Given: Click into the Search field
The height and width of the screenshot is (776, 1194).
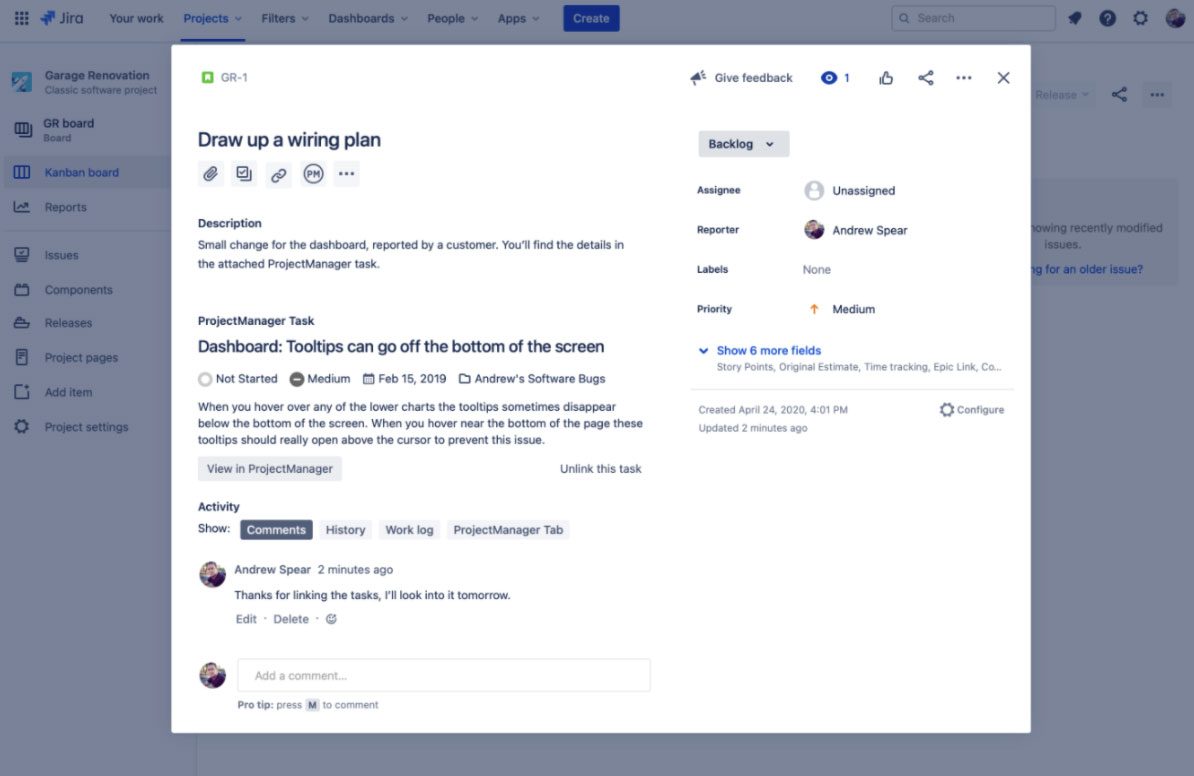Looking at the screenshot, I should pyautogui.click(x=973, y=18).
